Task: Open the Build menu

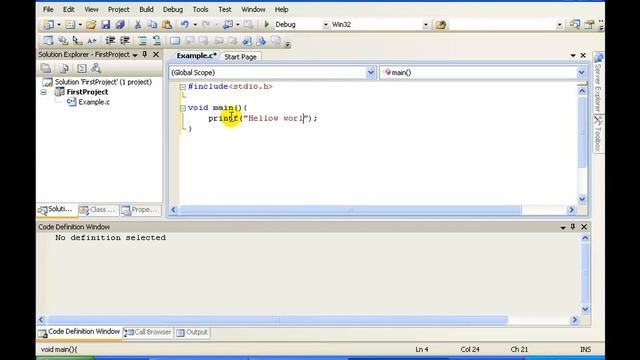Action: point(146,9)
